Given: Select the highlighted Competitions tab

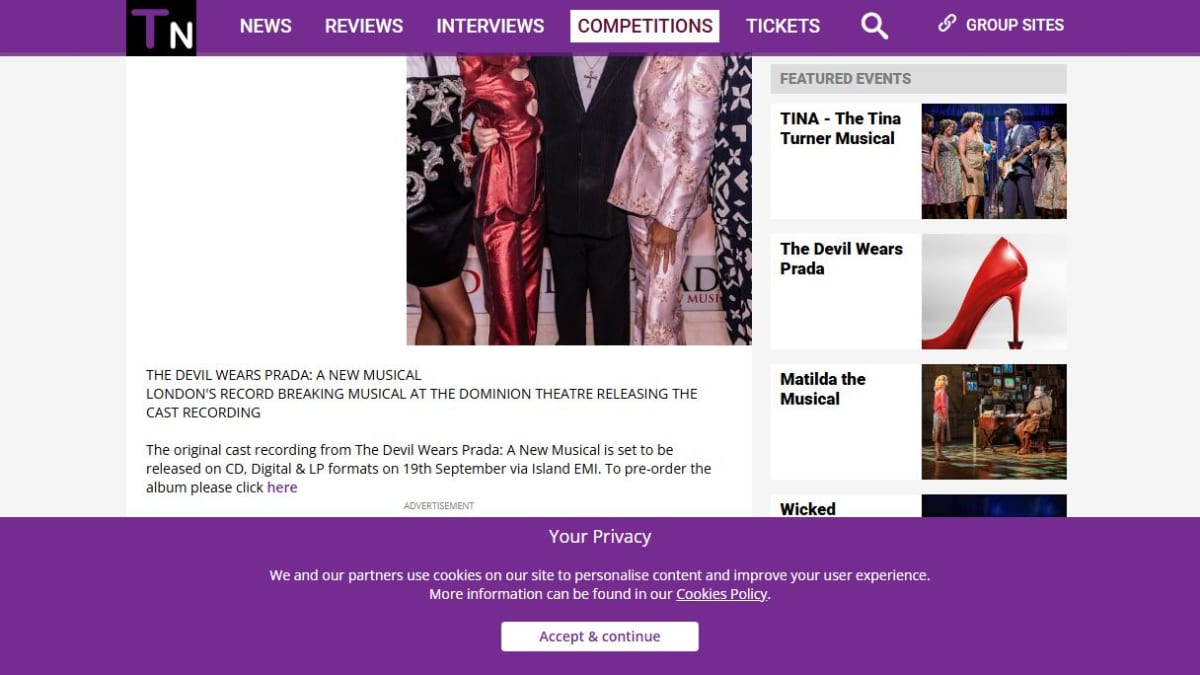Looking at the screenshot, I should (x=645, y=26).
